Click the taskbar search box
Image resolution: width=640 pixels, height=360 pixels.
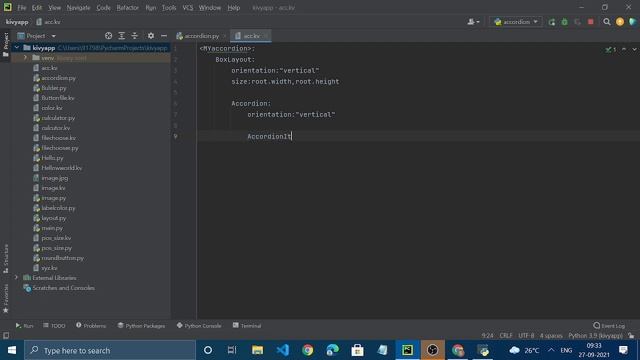tap(110, 350)
